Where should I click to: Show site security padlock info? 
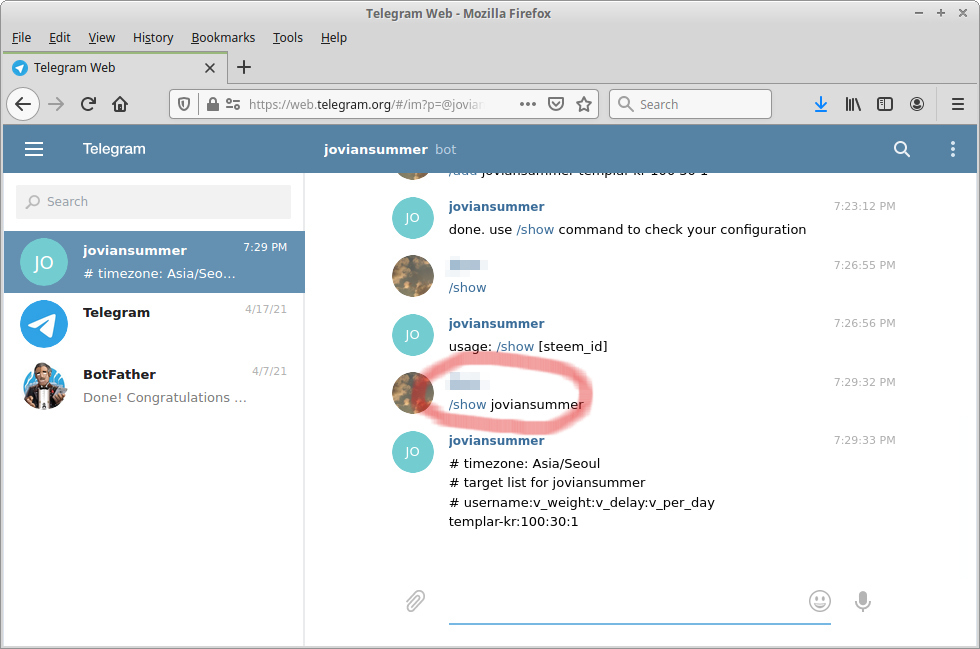point(212,104)
